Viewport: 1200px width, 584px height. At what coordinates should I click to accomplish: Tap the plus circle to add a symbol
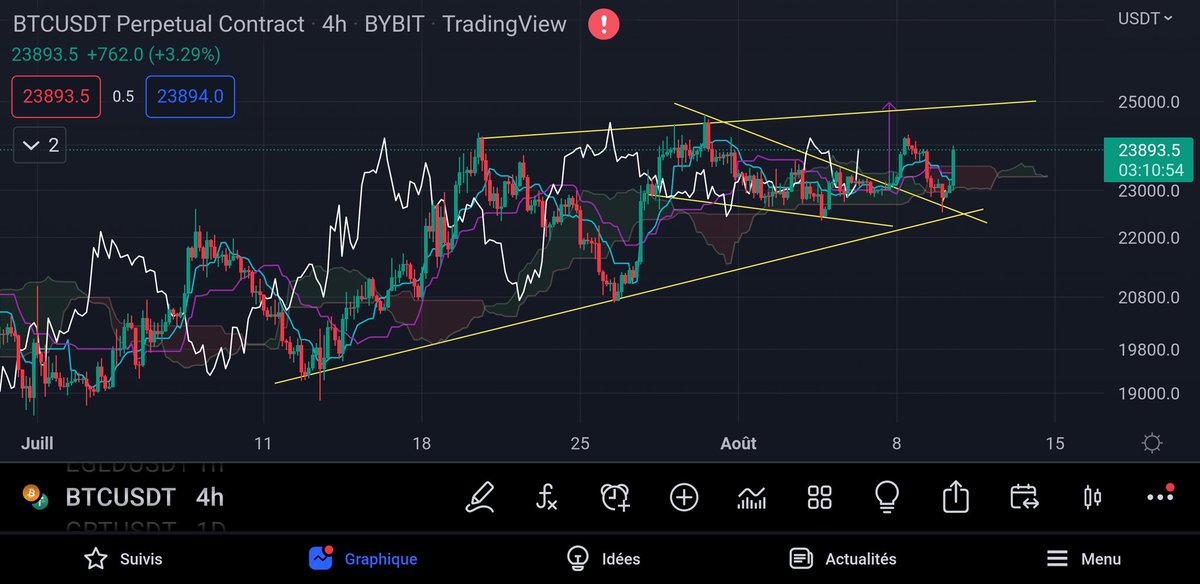[x=684, y=497]
